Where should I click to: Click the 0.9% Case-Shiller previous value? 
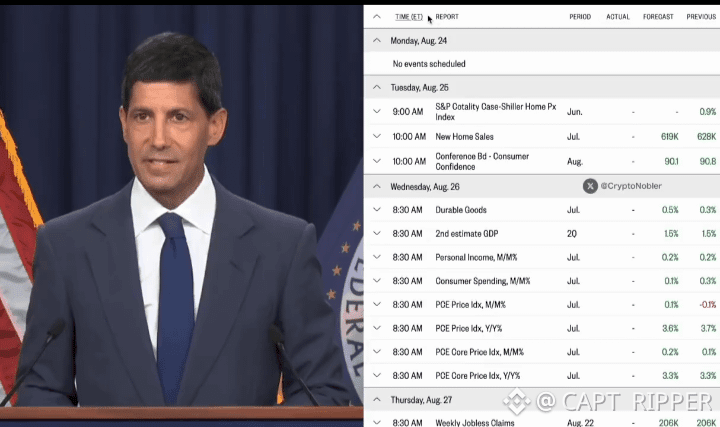tap(708, 112)
